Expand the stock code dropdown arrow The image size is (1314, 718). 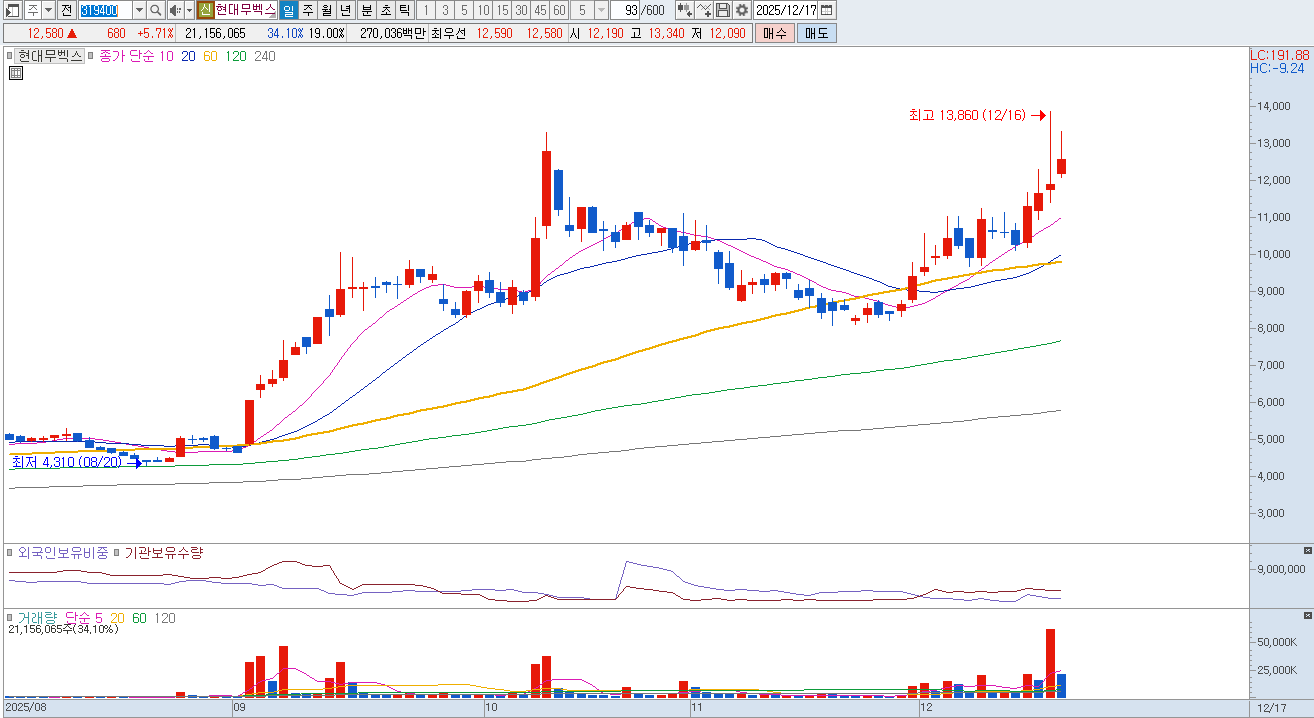click(139, 10)
